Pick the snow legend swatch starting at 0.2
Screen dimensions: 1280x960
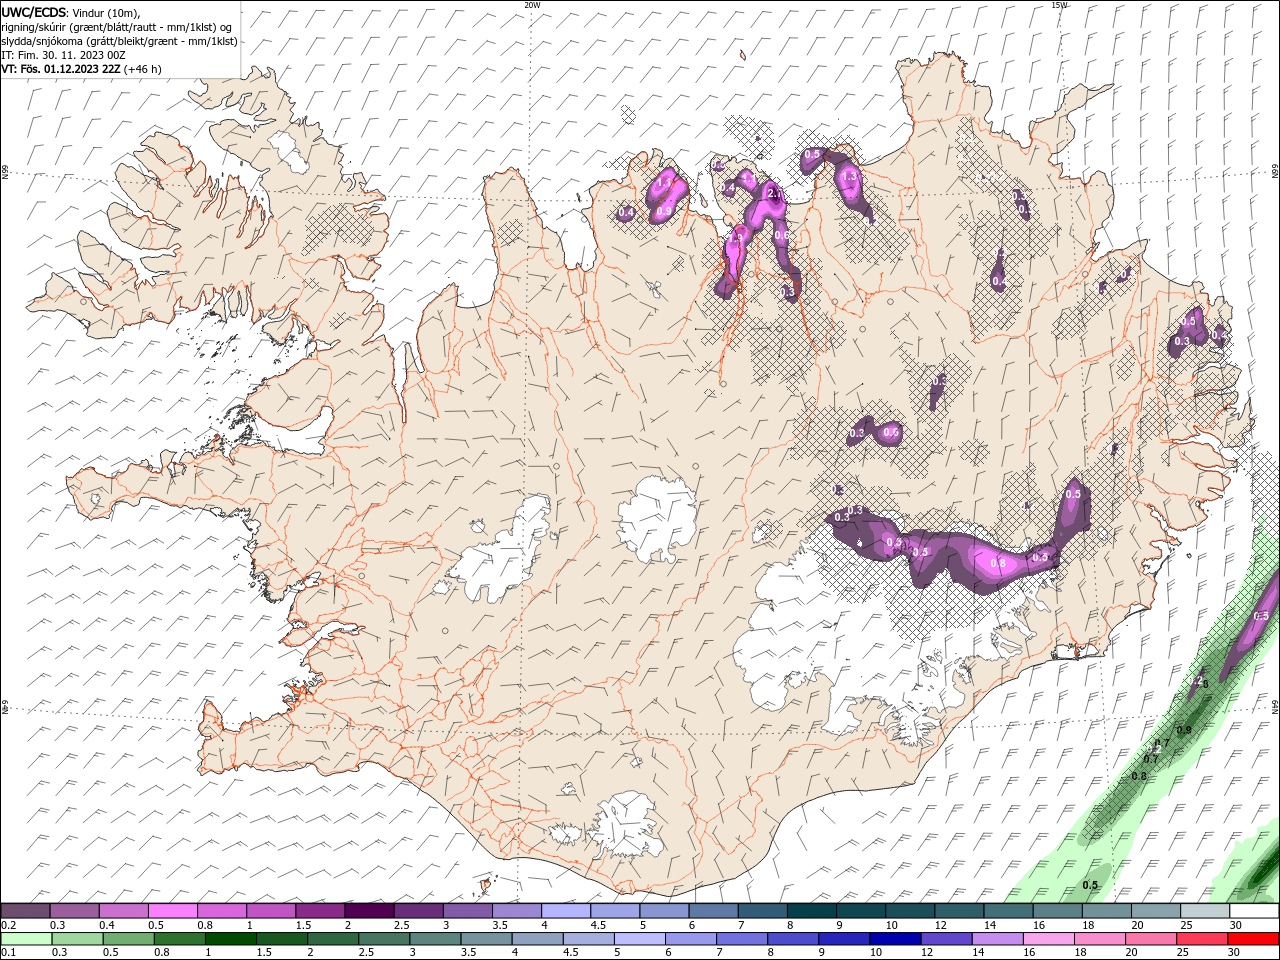tap(25, 911)
